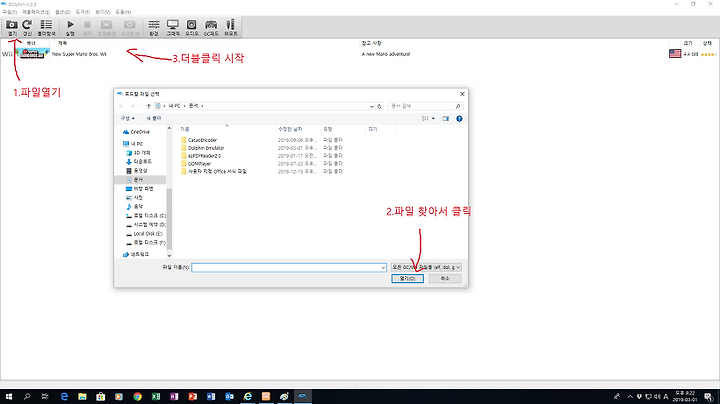Click the star rating of the game

click(709, 54)
